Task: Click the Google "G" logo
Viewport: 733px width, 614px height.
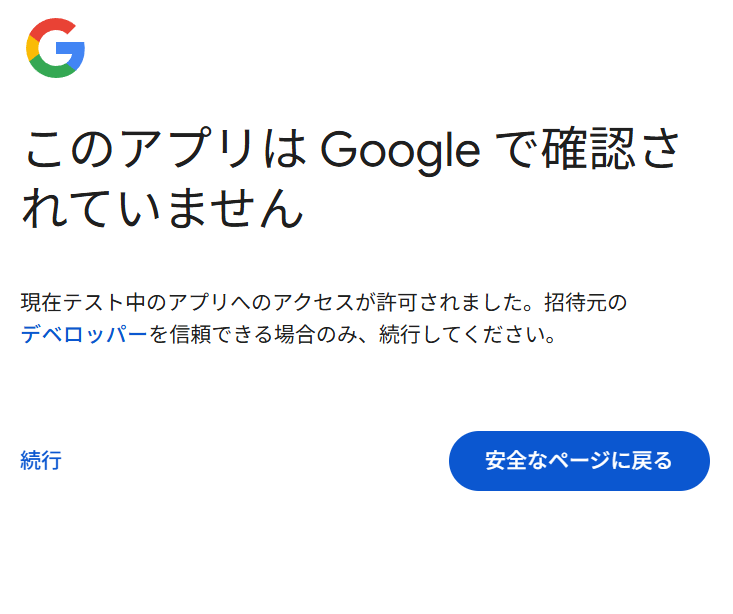Action: pyautogui.click(x=55, y=48)
